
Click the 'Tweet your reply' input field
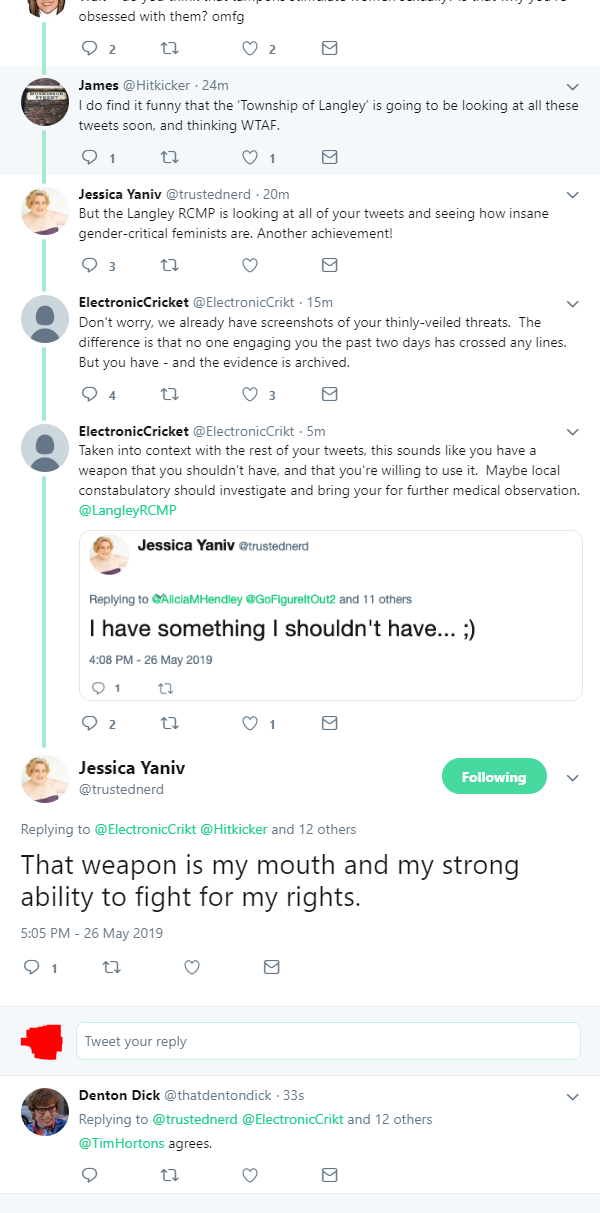[328, 1041]
